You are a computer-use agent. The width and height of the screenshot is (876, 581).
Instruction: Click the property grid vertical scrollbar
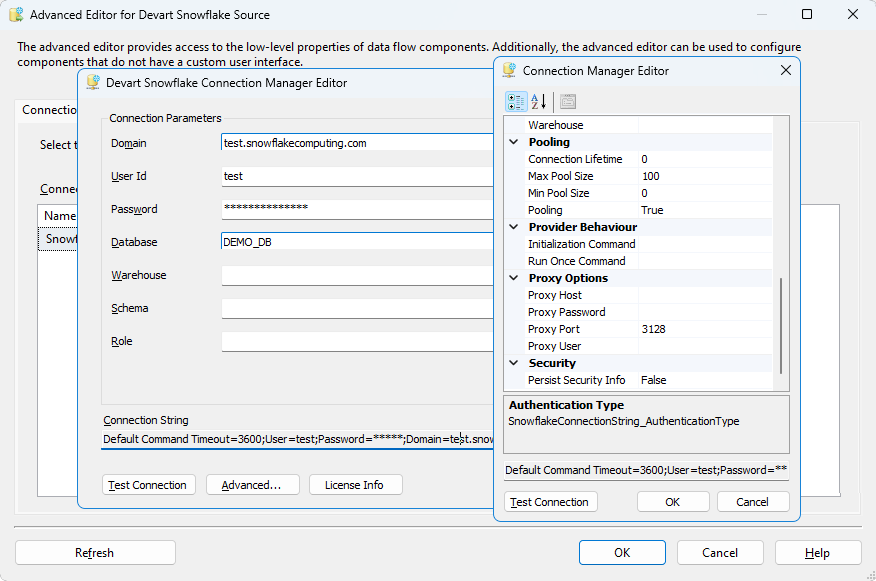pos(781,325)
